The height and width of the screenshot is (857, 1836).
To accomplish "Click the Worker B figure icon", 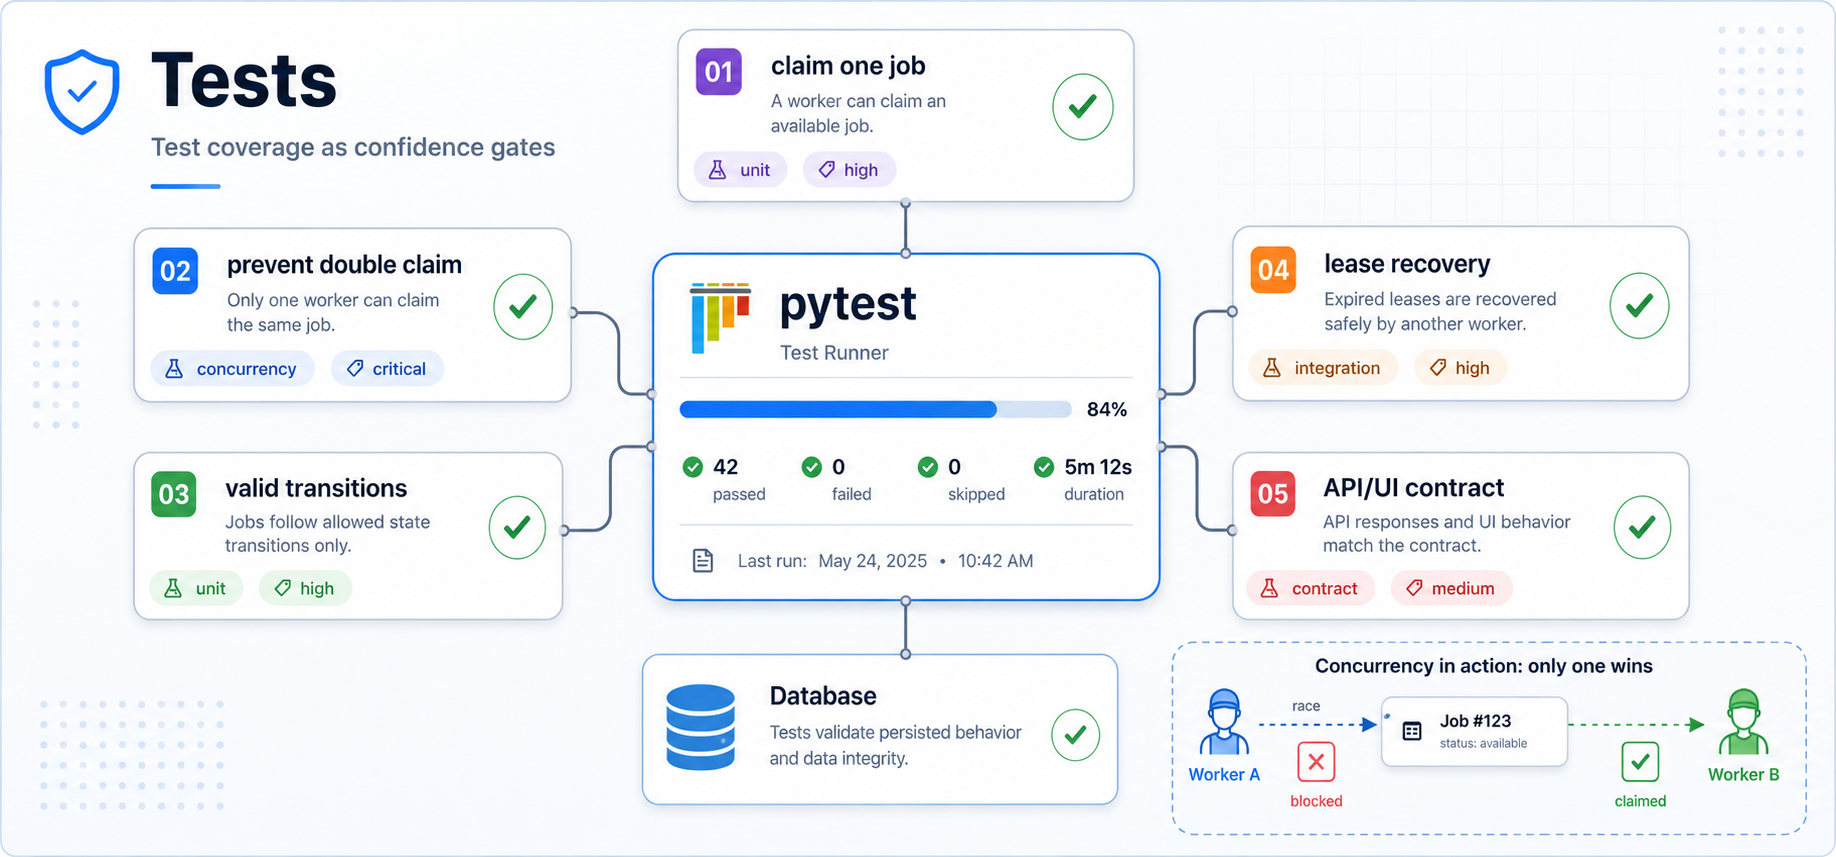I will click(1743, 722).
